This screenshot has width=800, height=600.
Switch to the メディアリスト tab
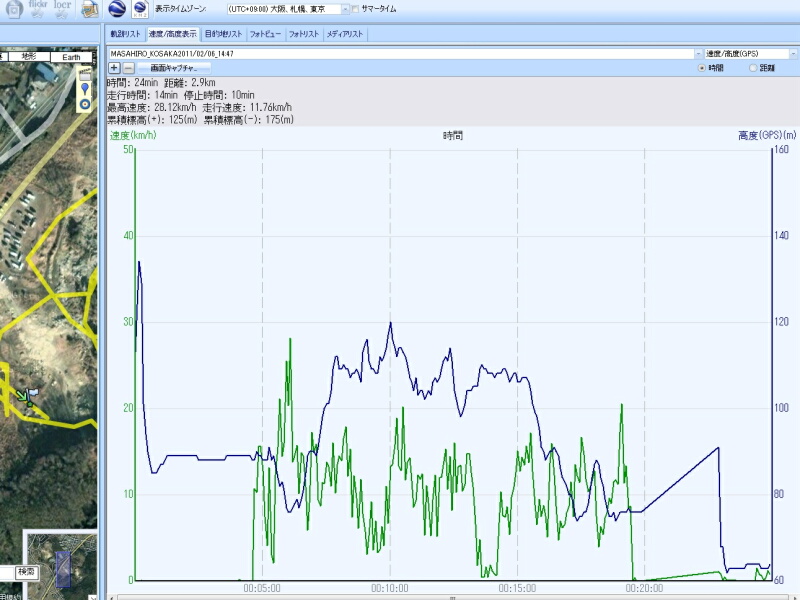pyautogui.click(x=344, y=34)
